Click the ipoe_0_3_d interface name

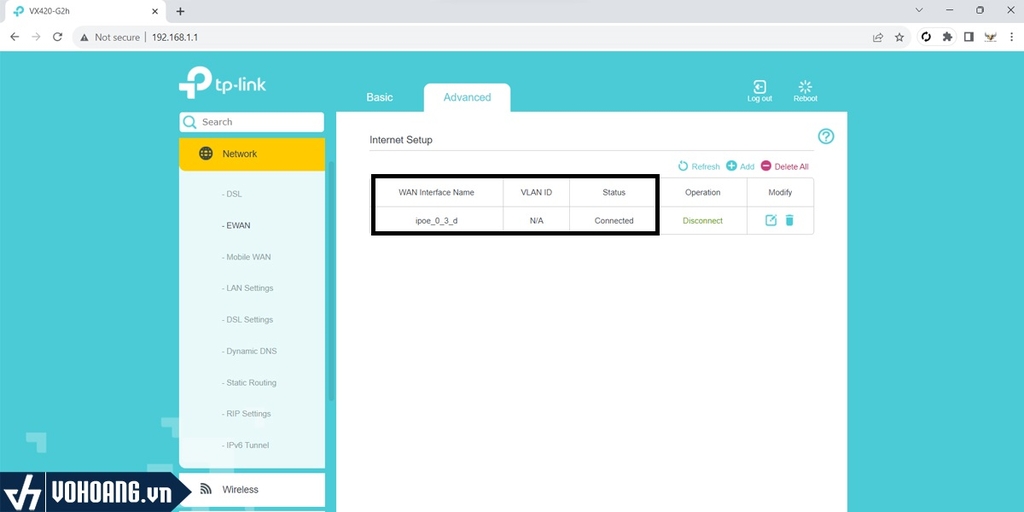(436, 221)
